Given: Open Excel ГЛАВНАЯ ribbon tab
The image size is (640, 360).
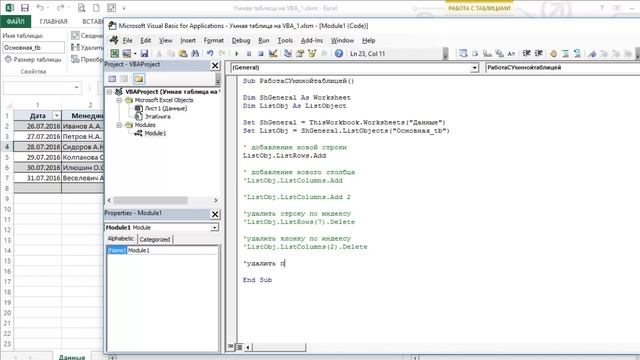Looking at the screenshot, I should [x=53, y=21].
